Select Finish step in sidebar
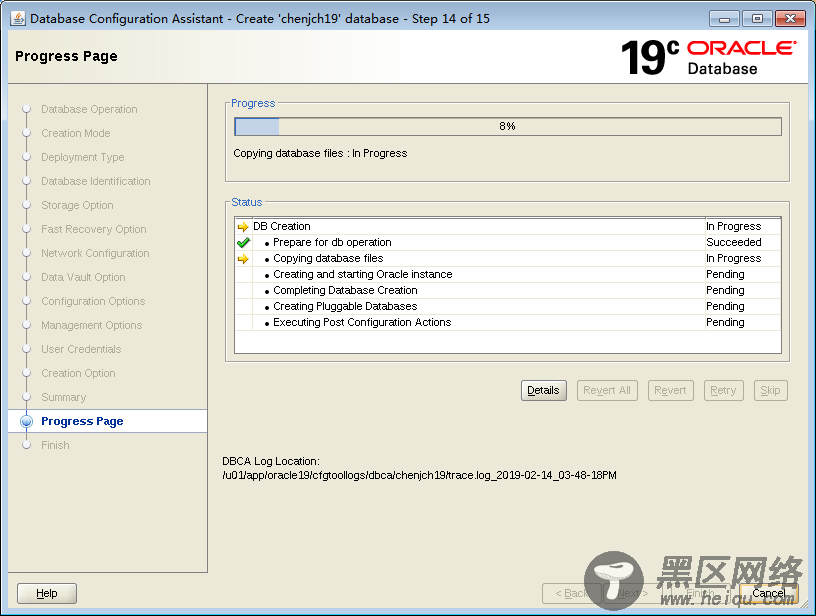Image resolution: width=816 pixels, height=616 pixels. click(x=55, y=445)
